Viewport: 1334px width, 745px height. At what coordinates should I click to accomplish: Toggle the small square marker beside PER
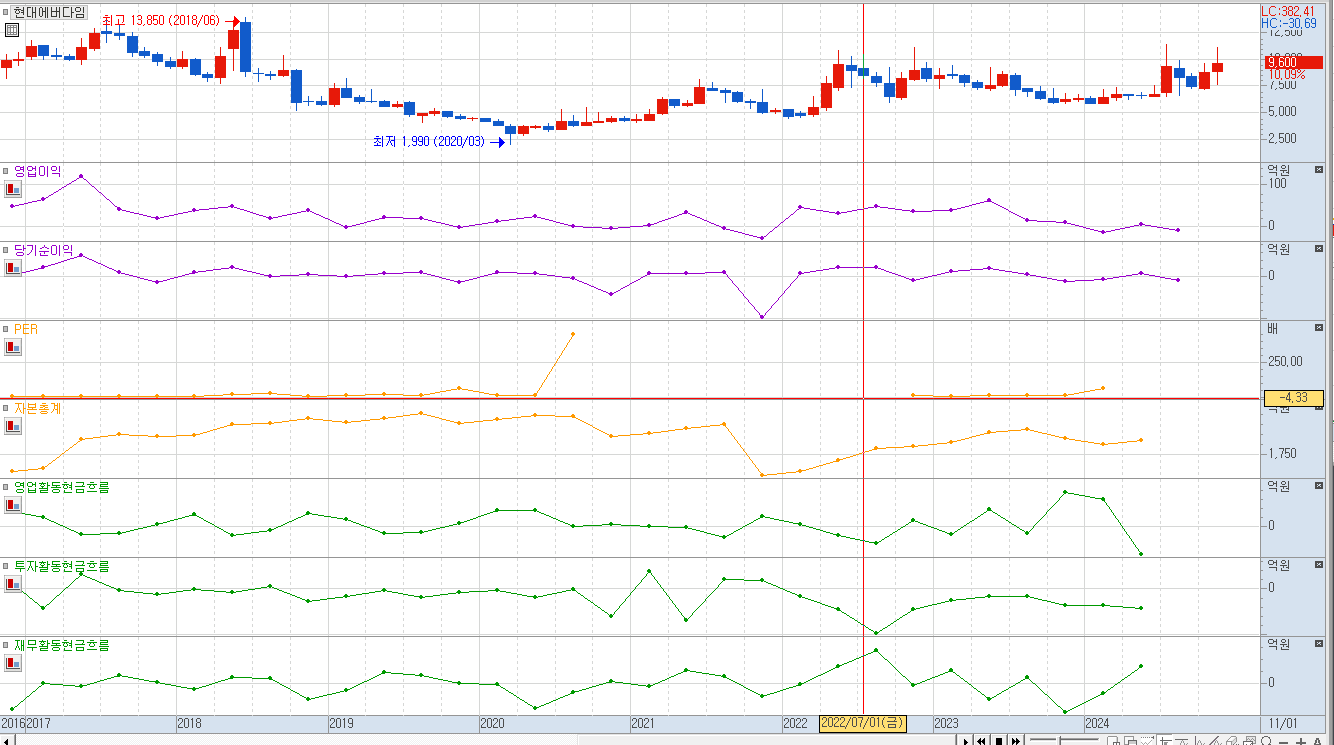pos(5,329)
